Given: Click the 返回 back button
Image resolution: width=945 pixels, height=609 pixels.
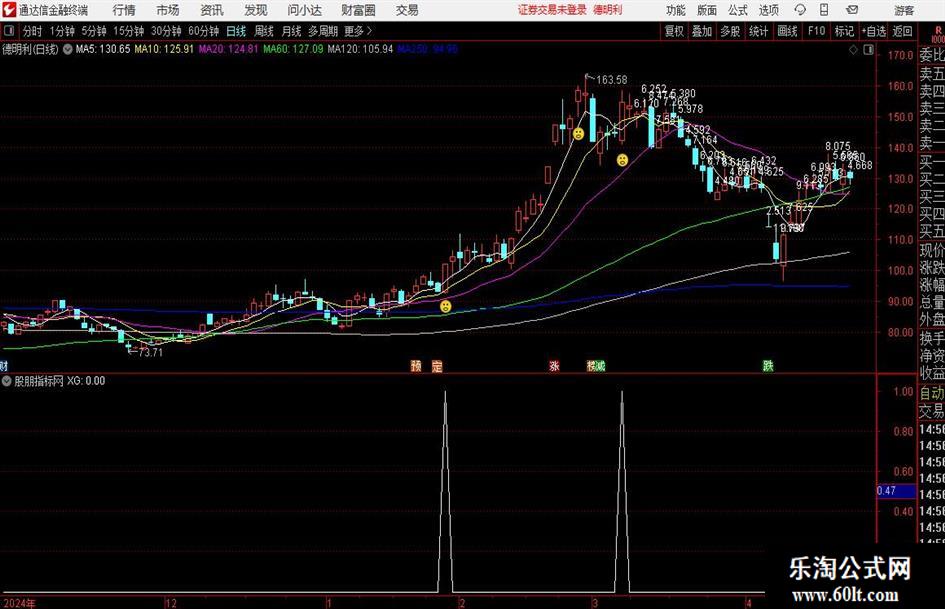Looking at the screenshot, I should point(902,31).
